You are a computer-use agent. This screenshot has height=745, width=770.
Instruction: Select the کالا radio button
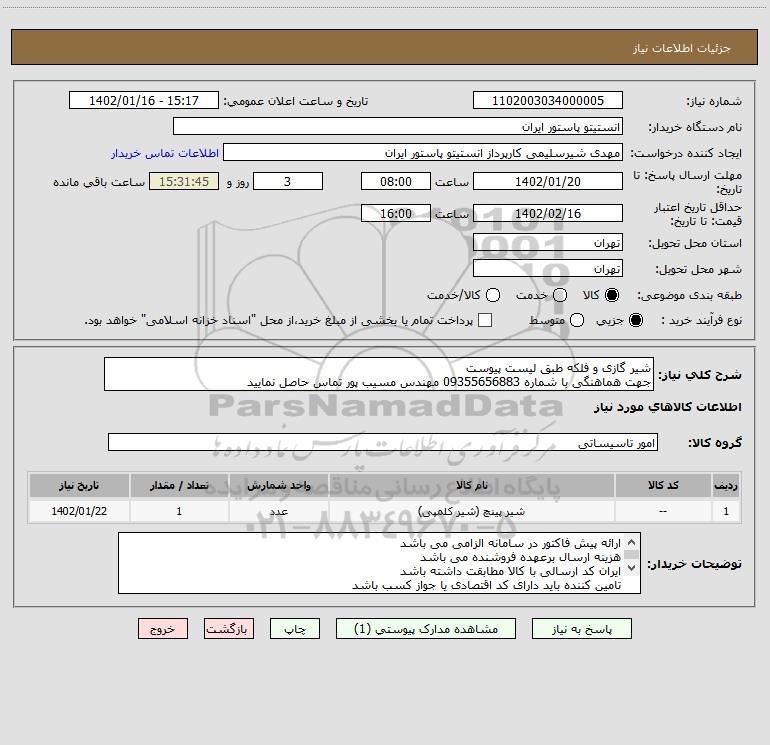coord(612,295)
